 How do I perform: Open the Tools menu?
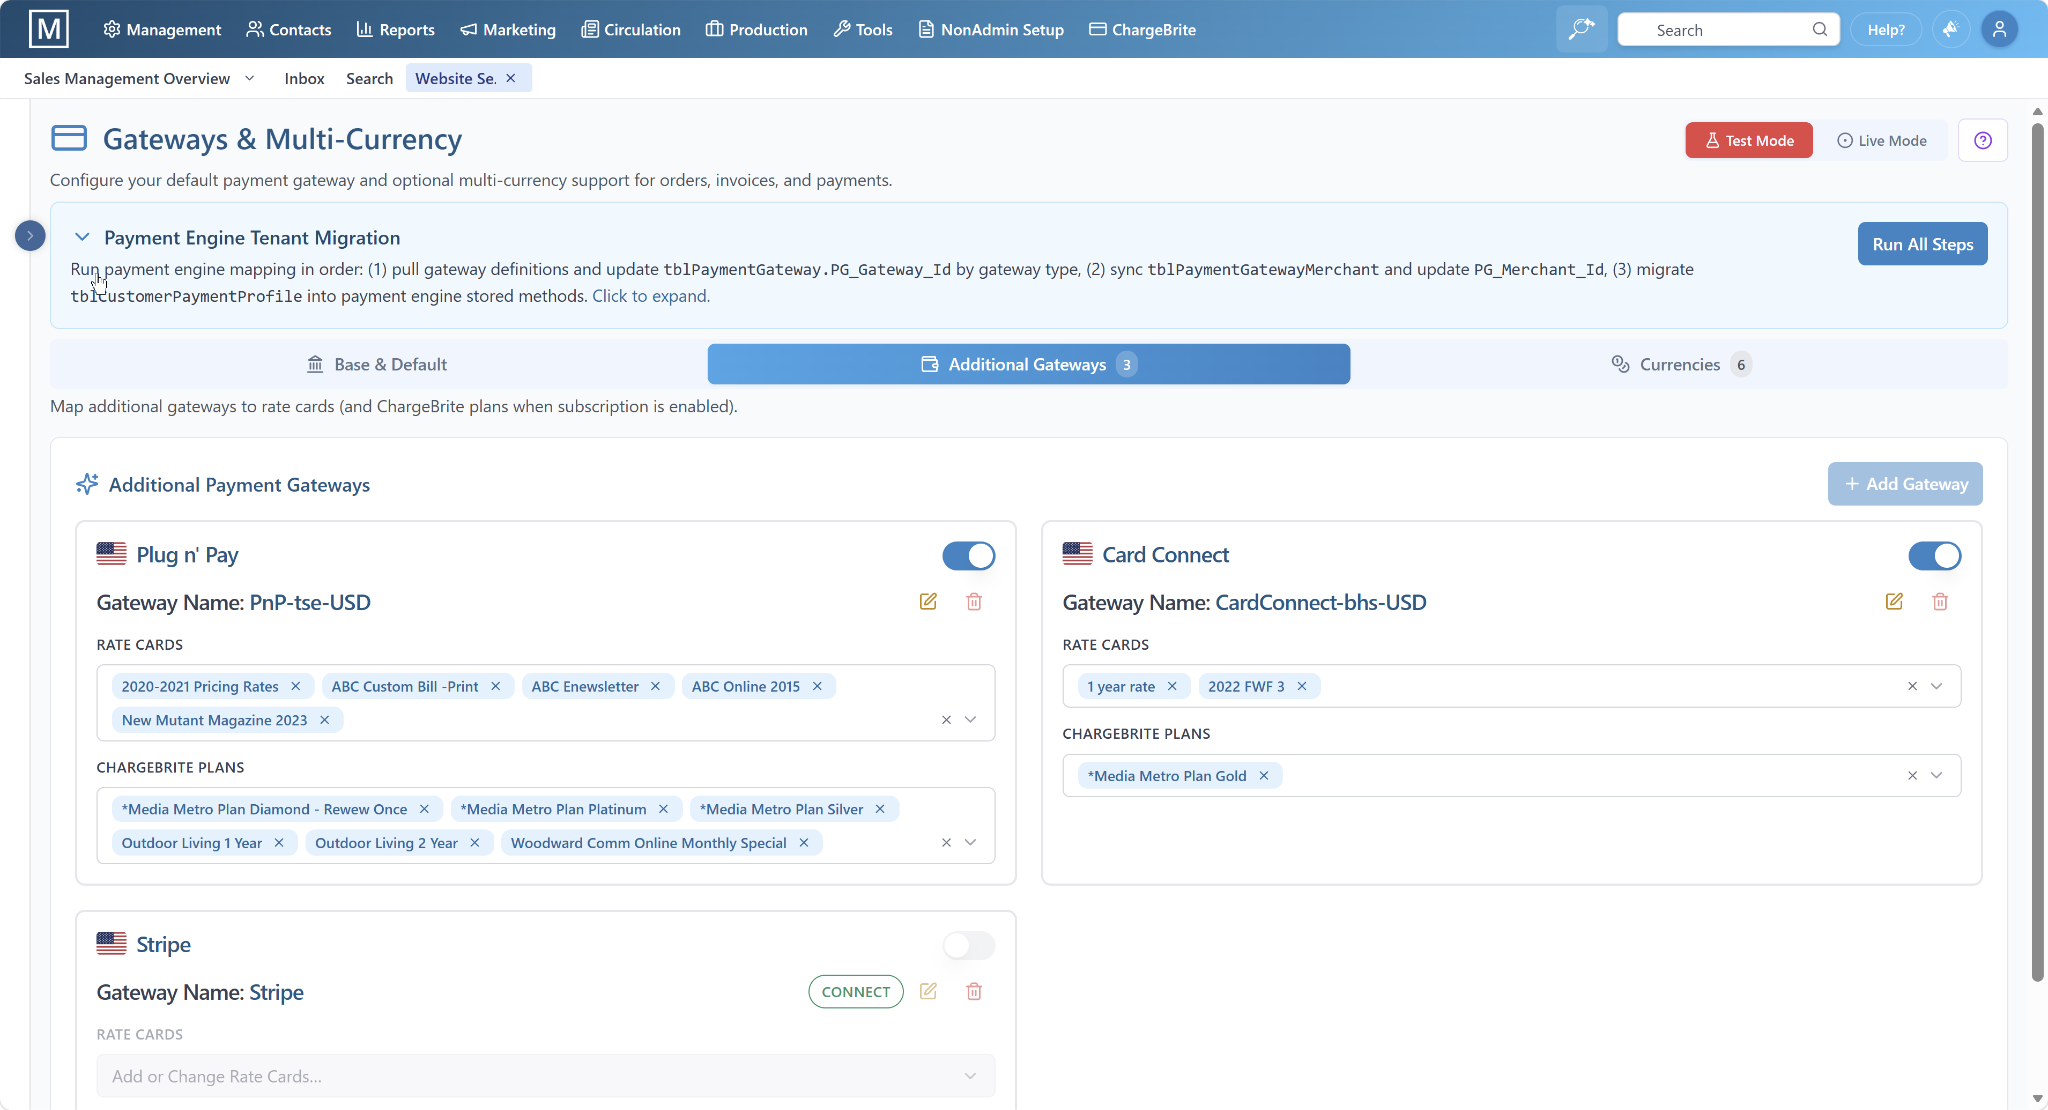click(863, 29)
